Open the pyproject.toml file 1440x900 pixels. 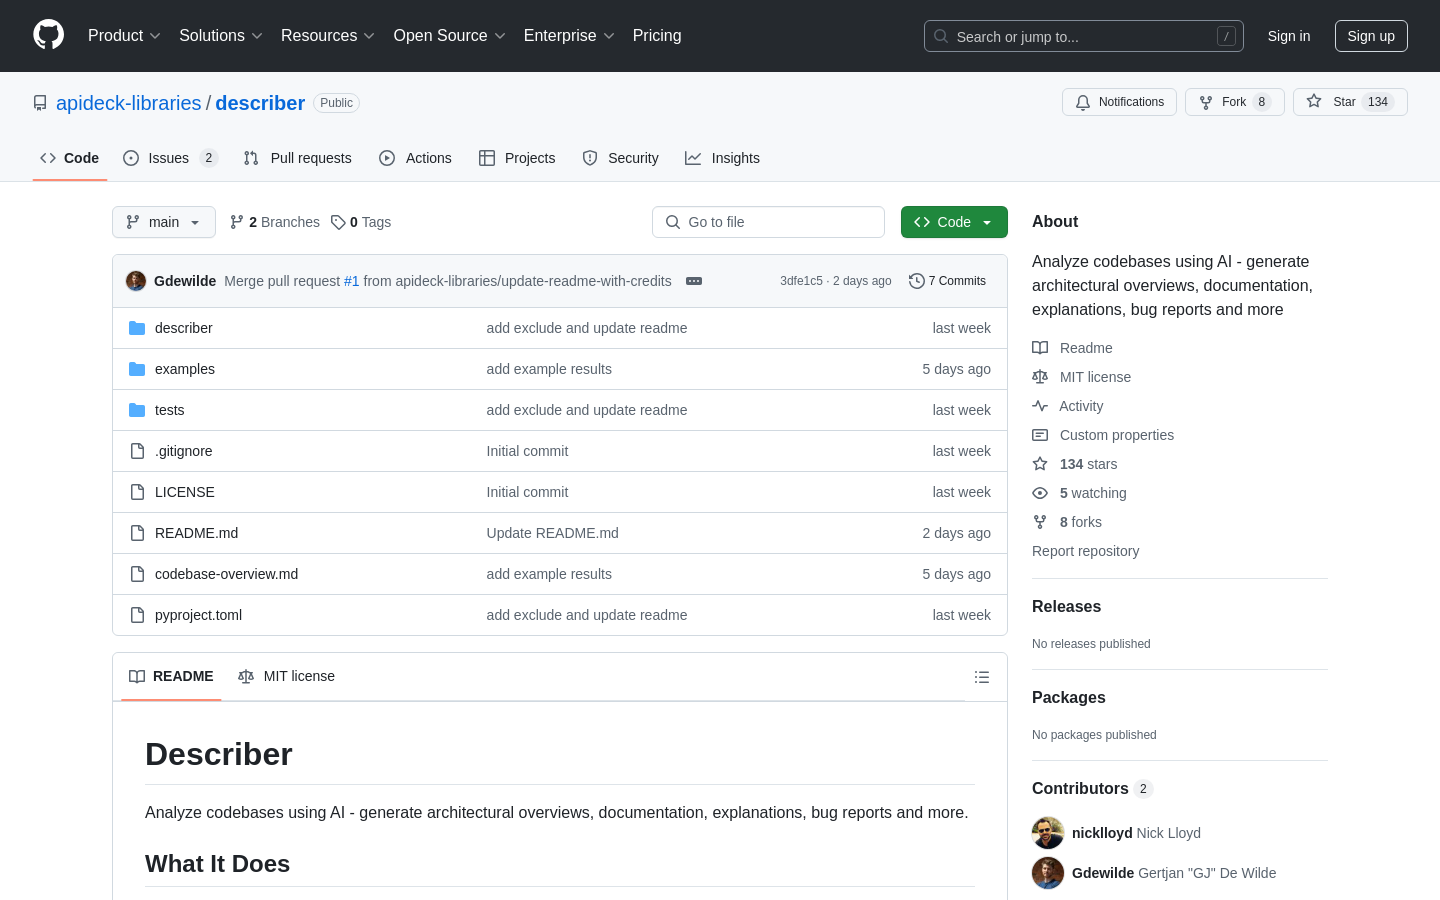tap(198, 615)
